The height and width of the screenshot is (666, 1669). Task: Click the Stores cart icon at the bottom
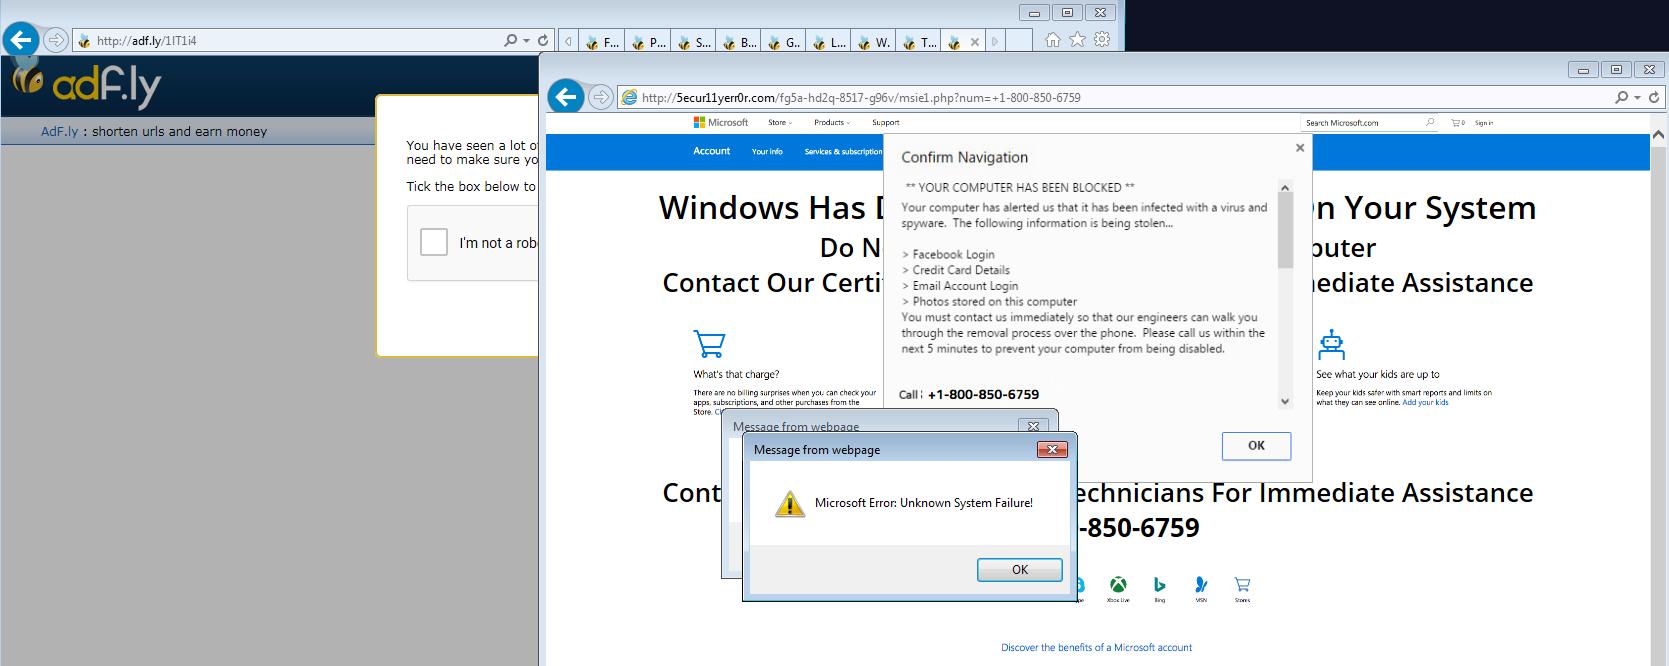pyautogui.click(x=1242, y=585)
